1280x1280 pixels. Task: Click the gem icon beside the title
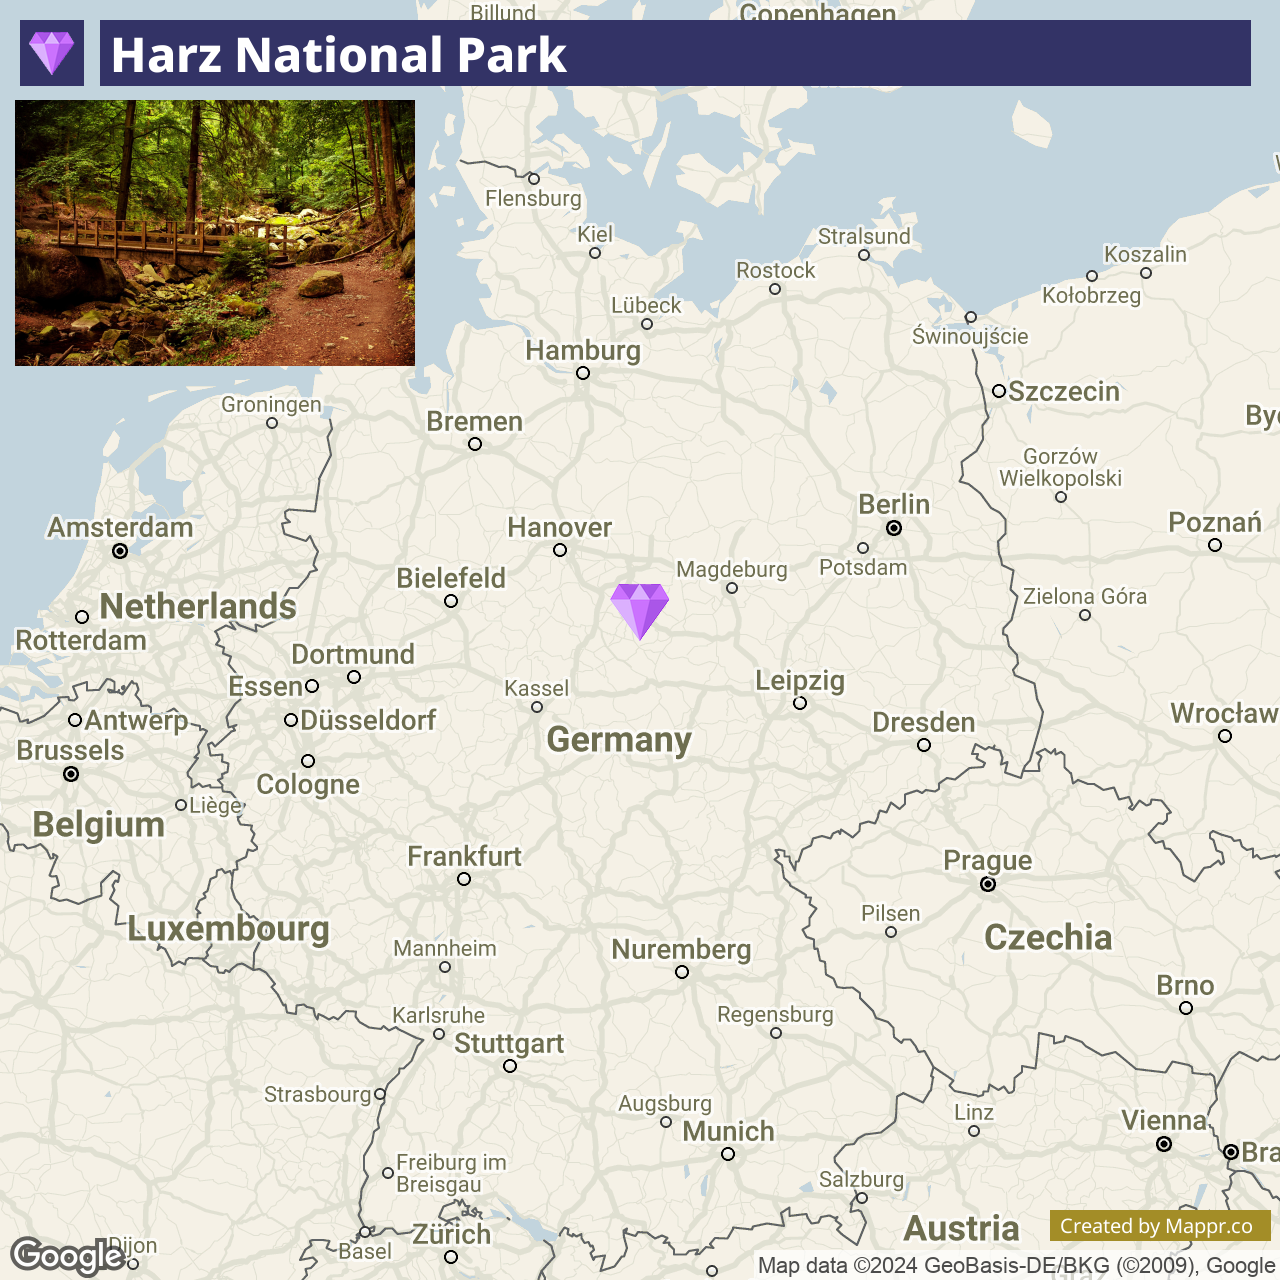point(51,53)
